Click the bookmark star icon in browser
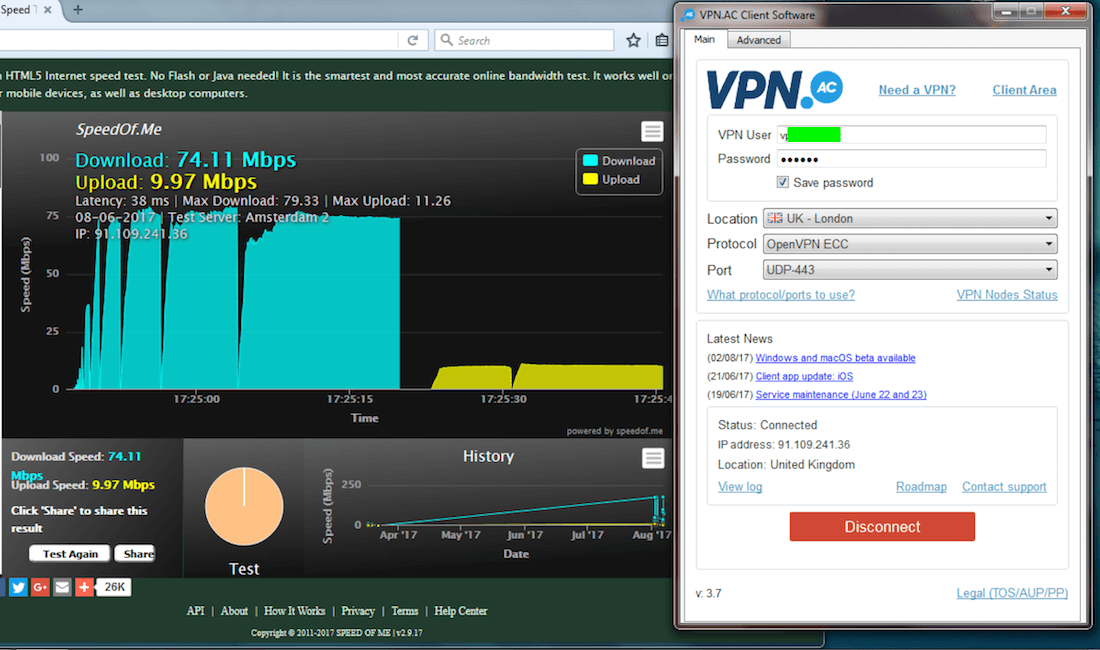1100x650 pixels. (x=633, y=40)
